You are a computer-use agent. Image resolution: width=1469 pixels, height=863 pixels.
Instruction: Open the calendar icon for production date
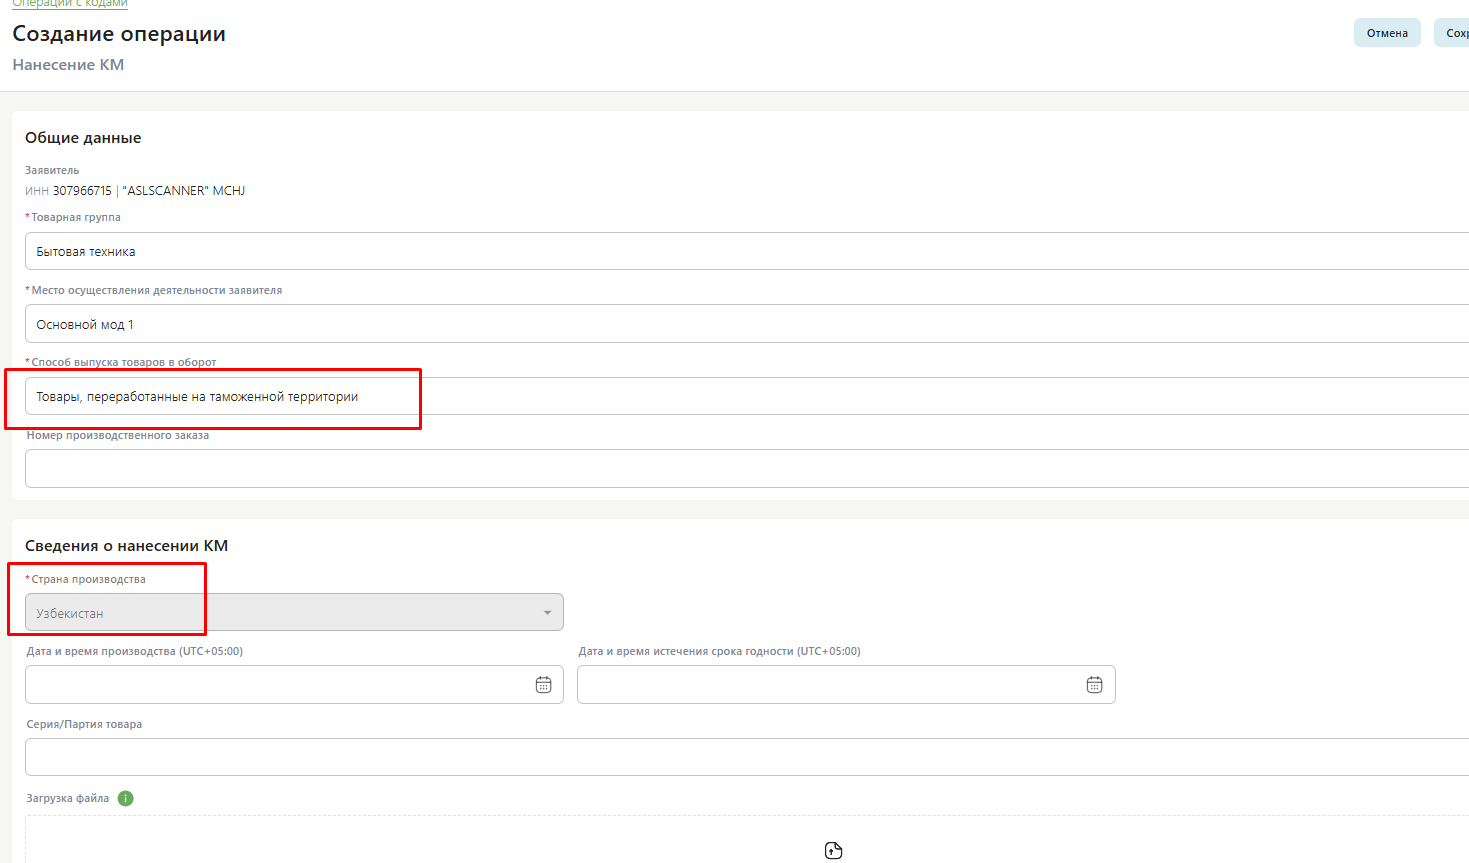coord(544,685)
